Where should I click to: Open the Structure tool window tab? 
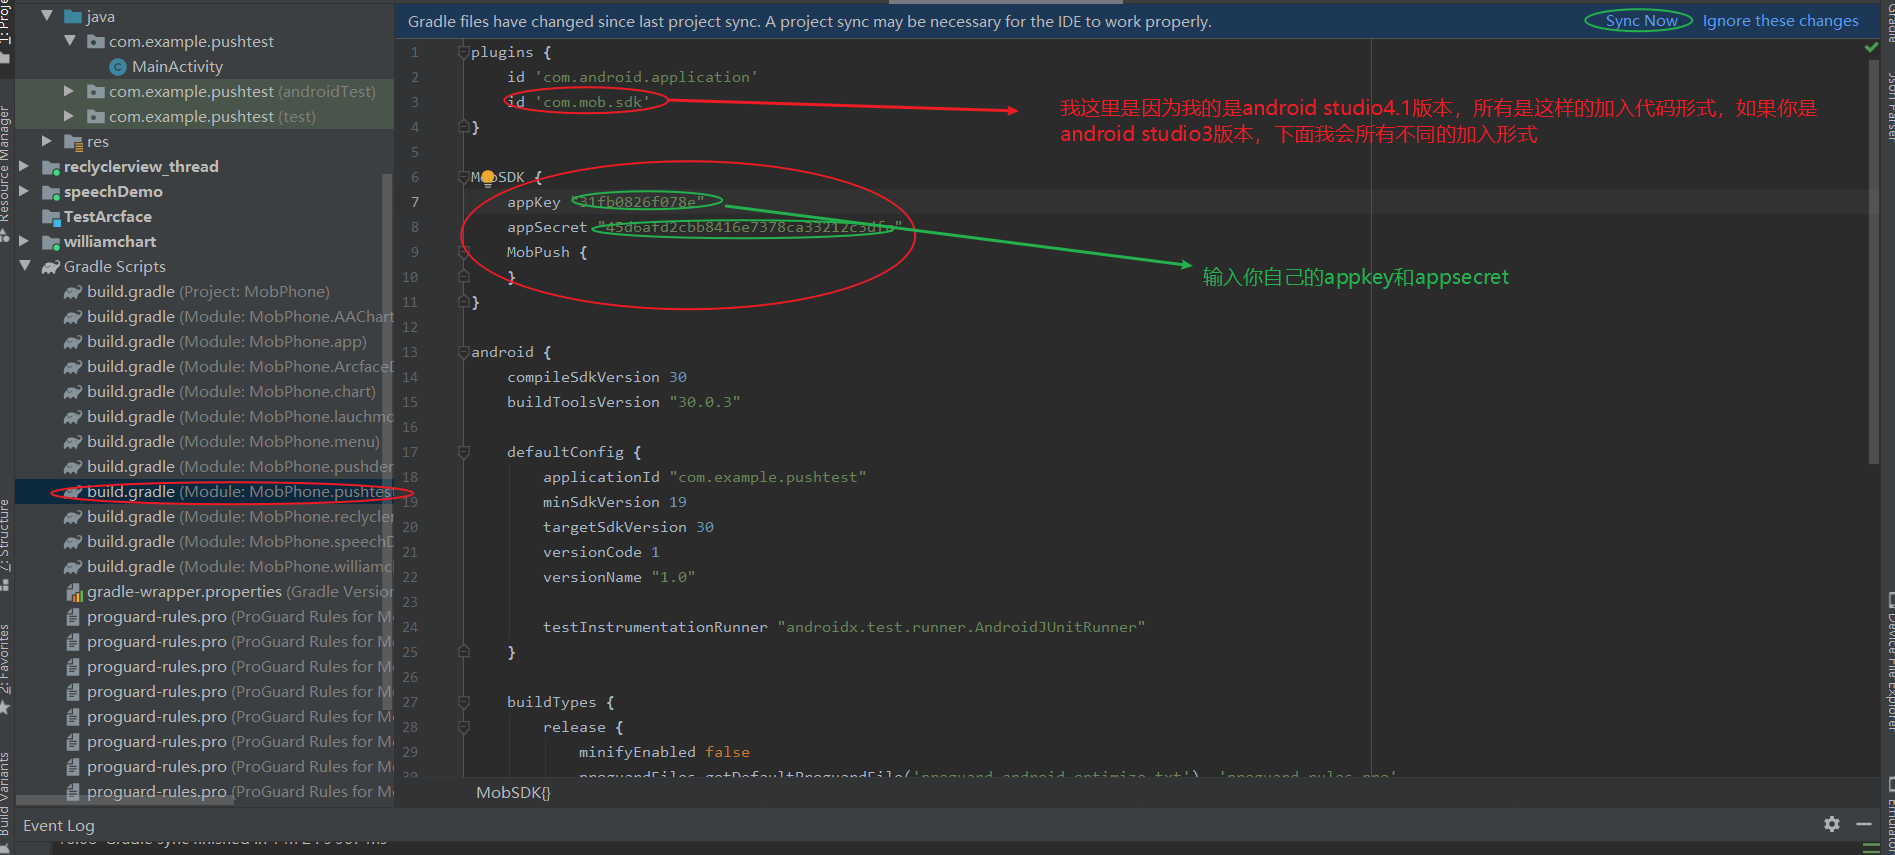(5, 545)
